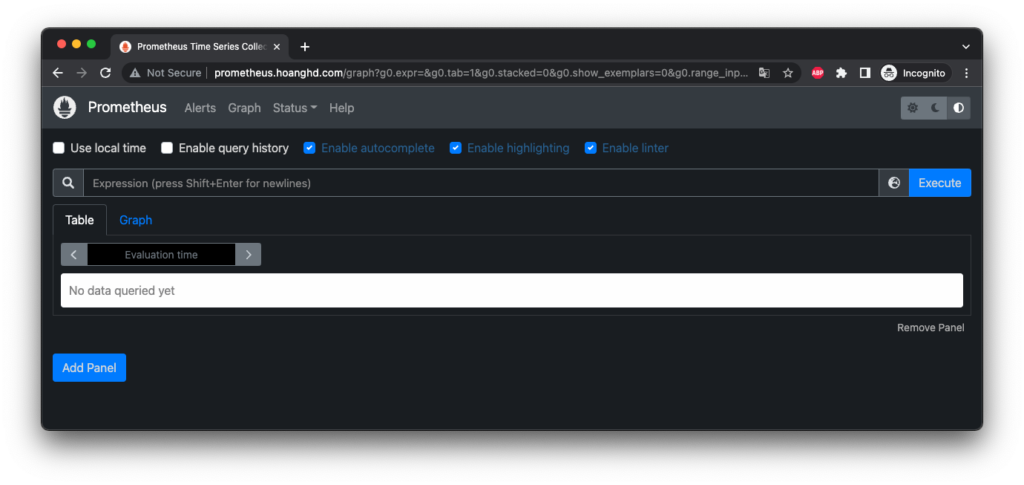The image size is (1024, 485).
Task: Open Graph in the navbar
Action: point(244,108)
